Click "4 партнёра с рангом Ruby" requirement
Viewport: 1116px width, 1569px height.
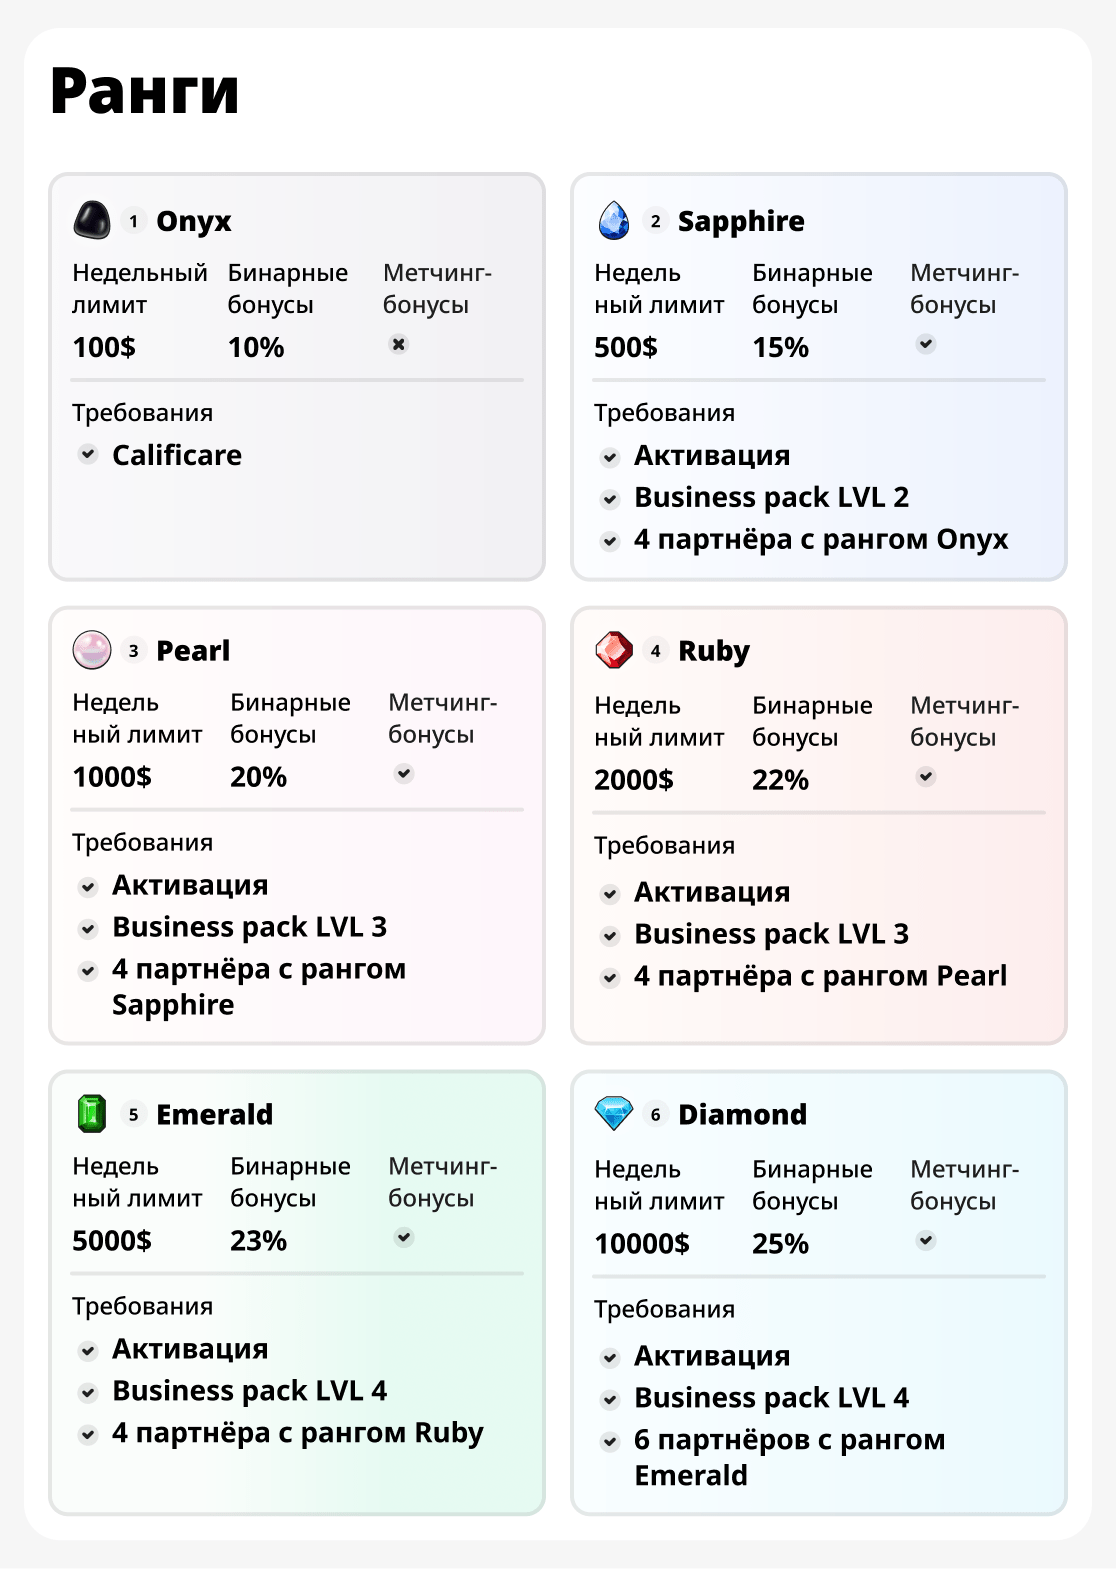tap(297, 1433)
